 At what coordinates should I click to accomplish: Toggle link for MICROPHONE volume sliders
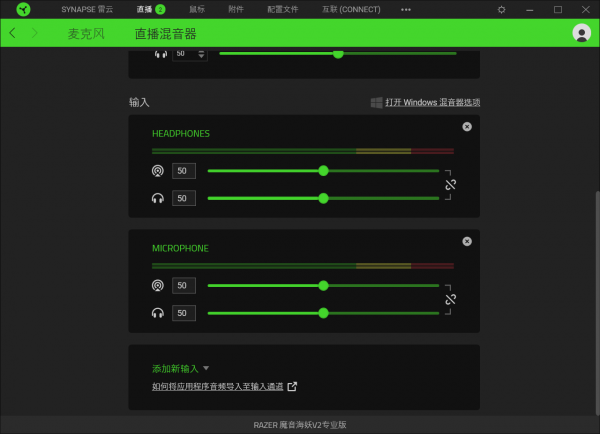pyautogui.click(x=450, y=299)
